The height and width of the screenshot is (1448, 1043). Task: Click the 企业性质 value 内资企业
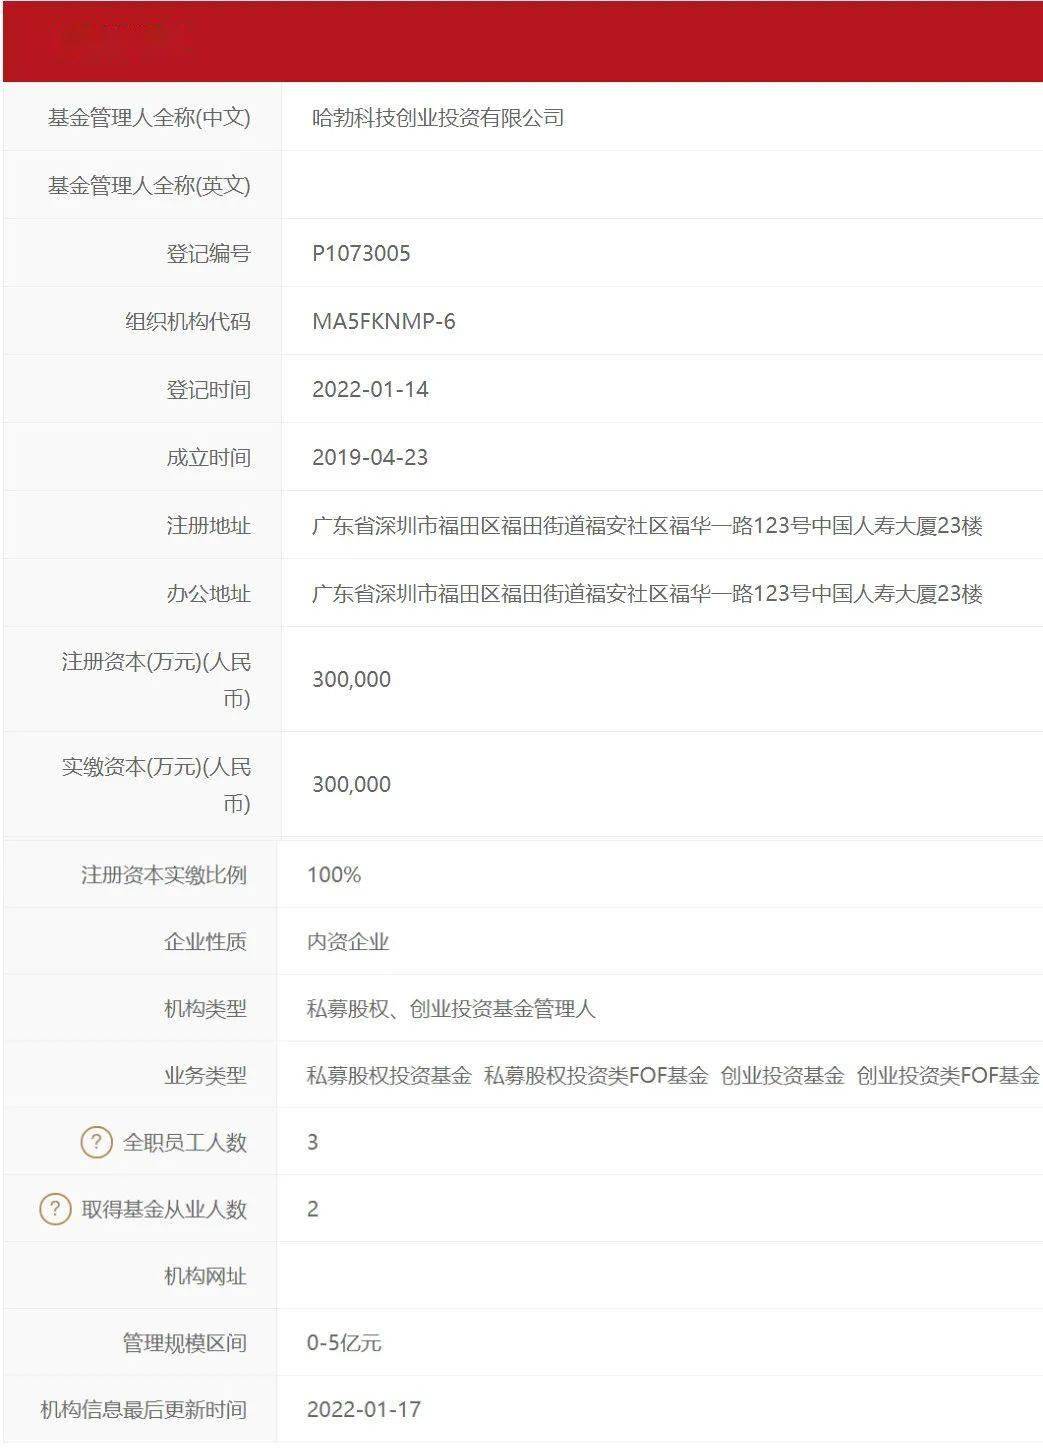(x=350, y=940)
